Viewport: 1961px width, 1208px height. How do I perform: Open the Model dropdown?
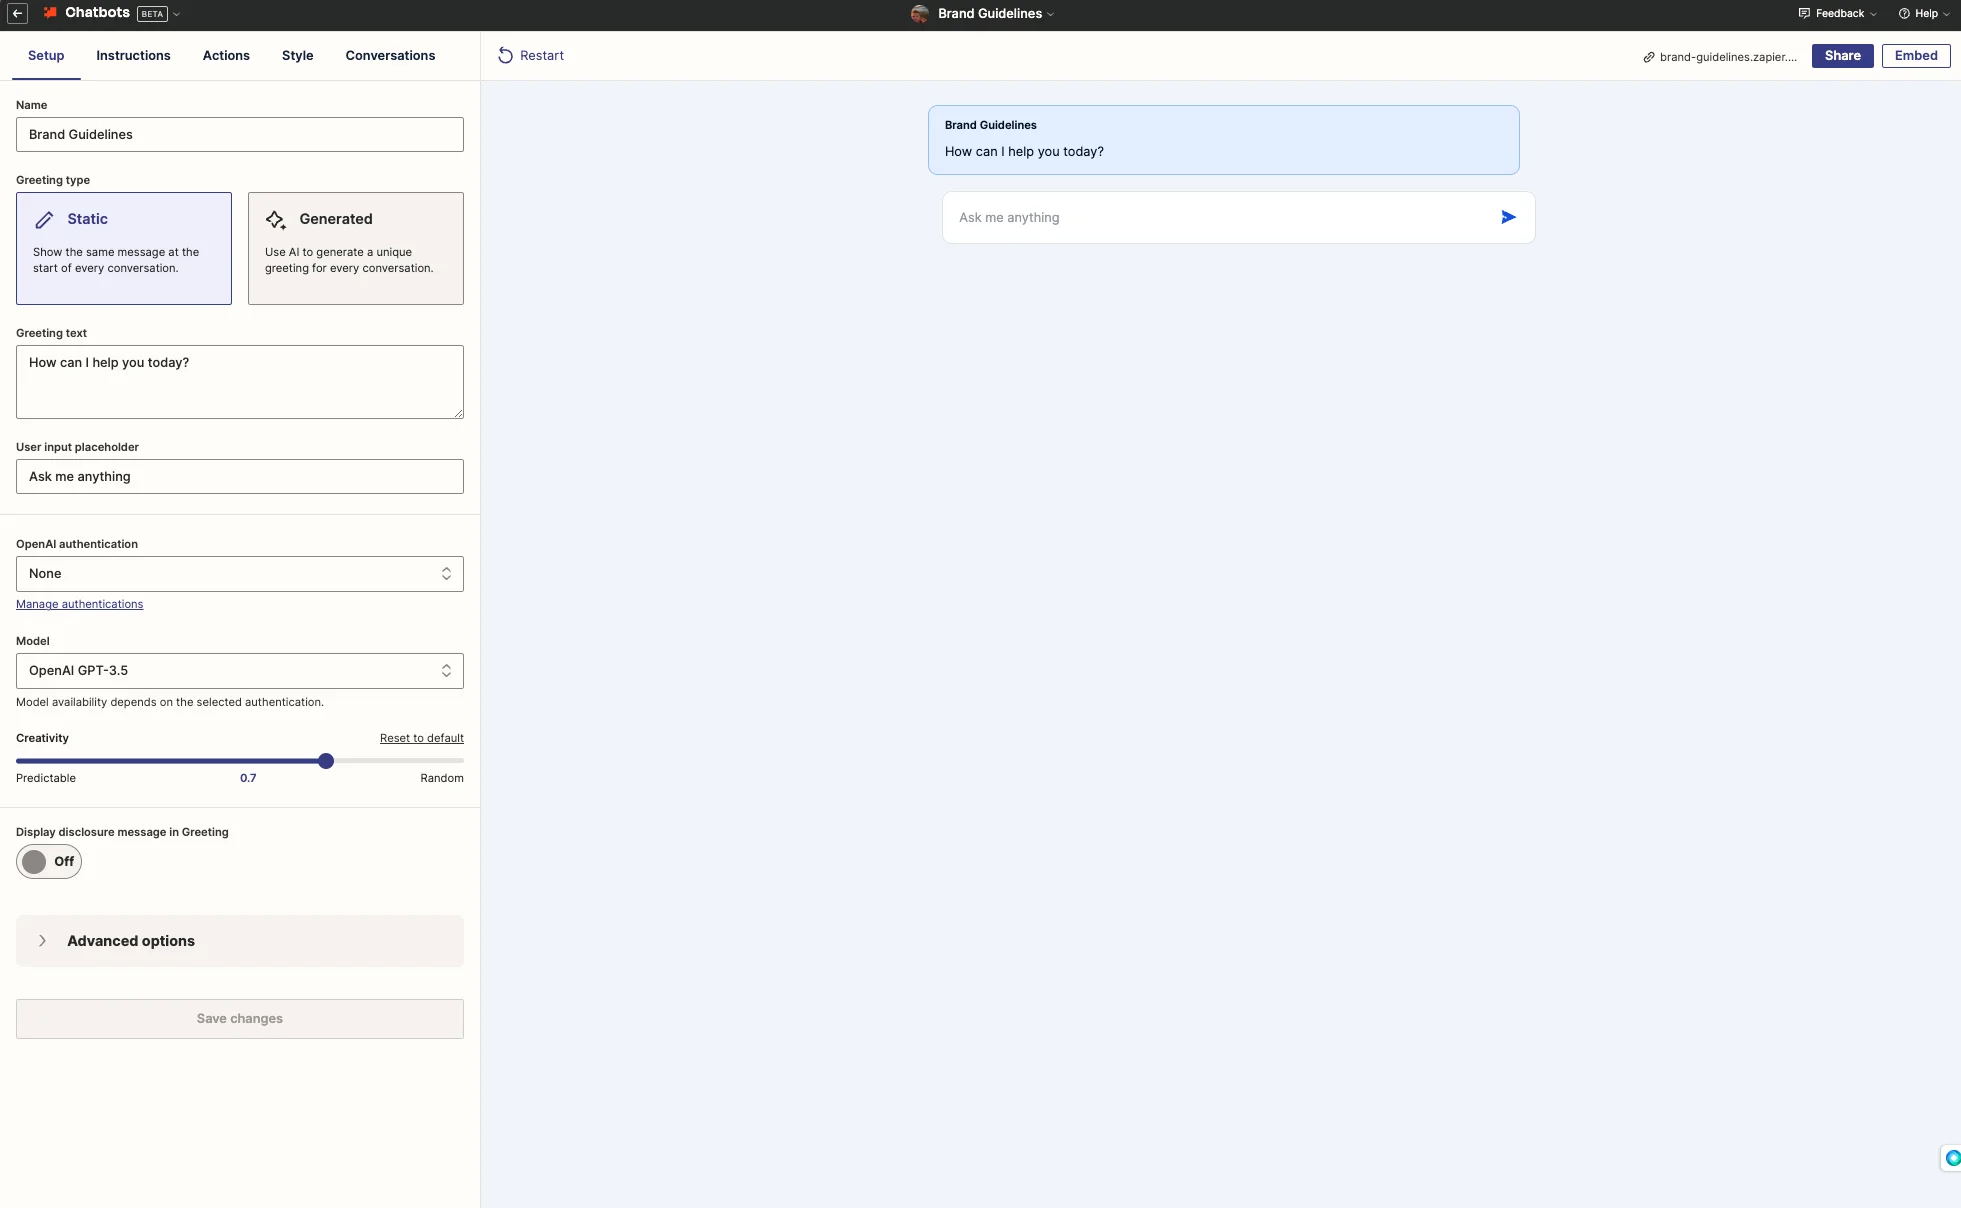click(239, 671)
